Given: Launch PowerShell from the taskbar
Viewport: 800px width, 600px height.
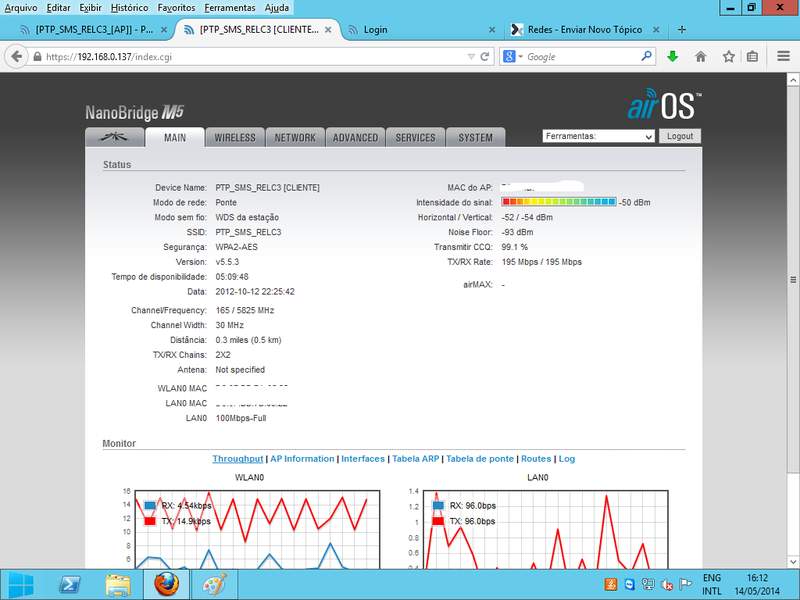Looking at the screenshot, I should point(70,585).
